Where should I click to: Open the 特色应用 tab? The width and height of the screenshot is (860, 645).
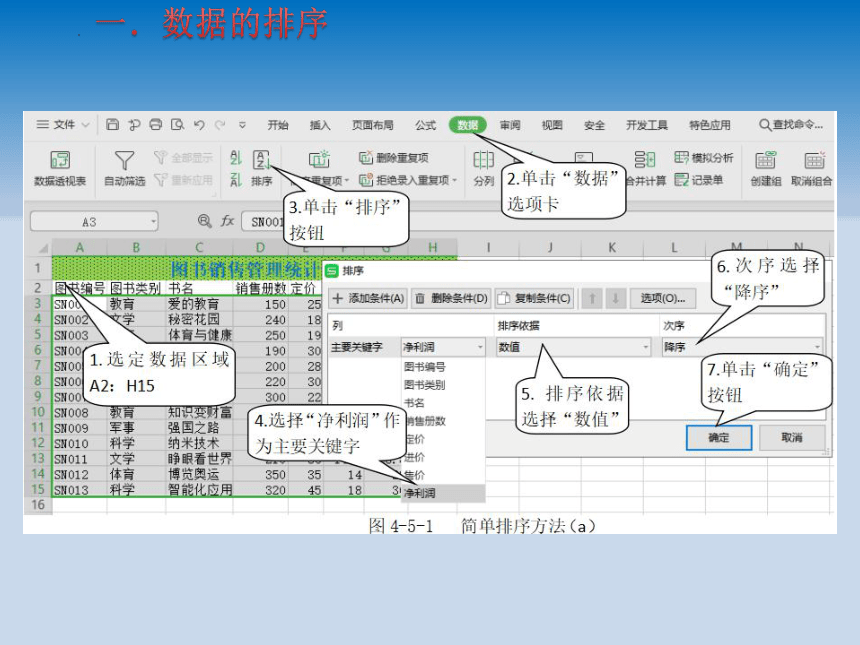click(710, 125)
